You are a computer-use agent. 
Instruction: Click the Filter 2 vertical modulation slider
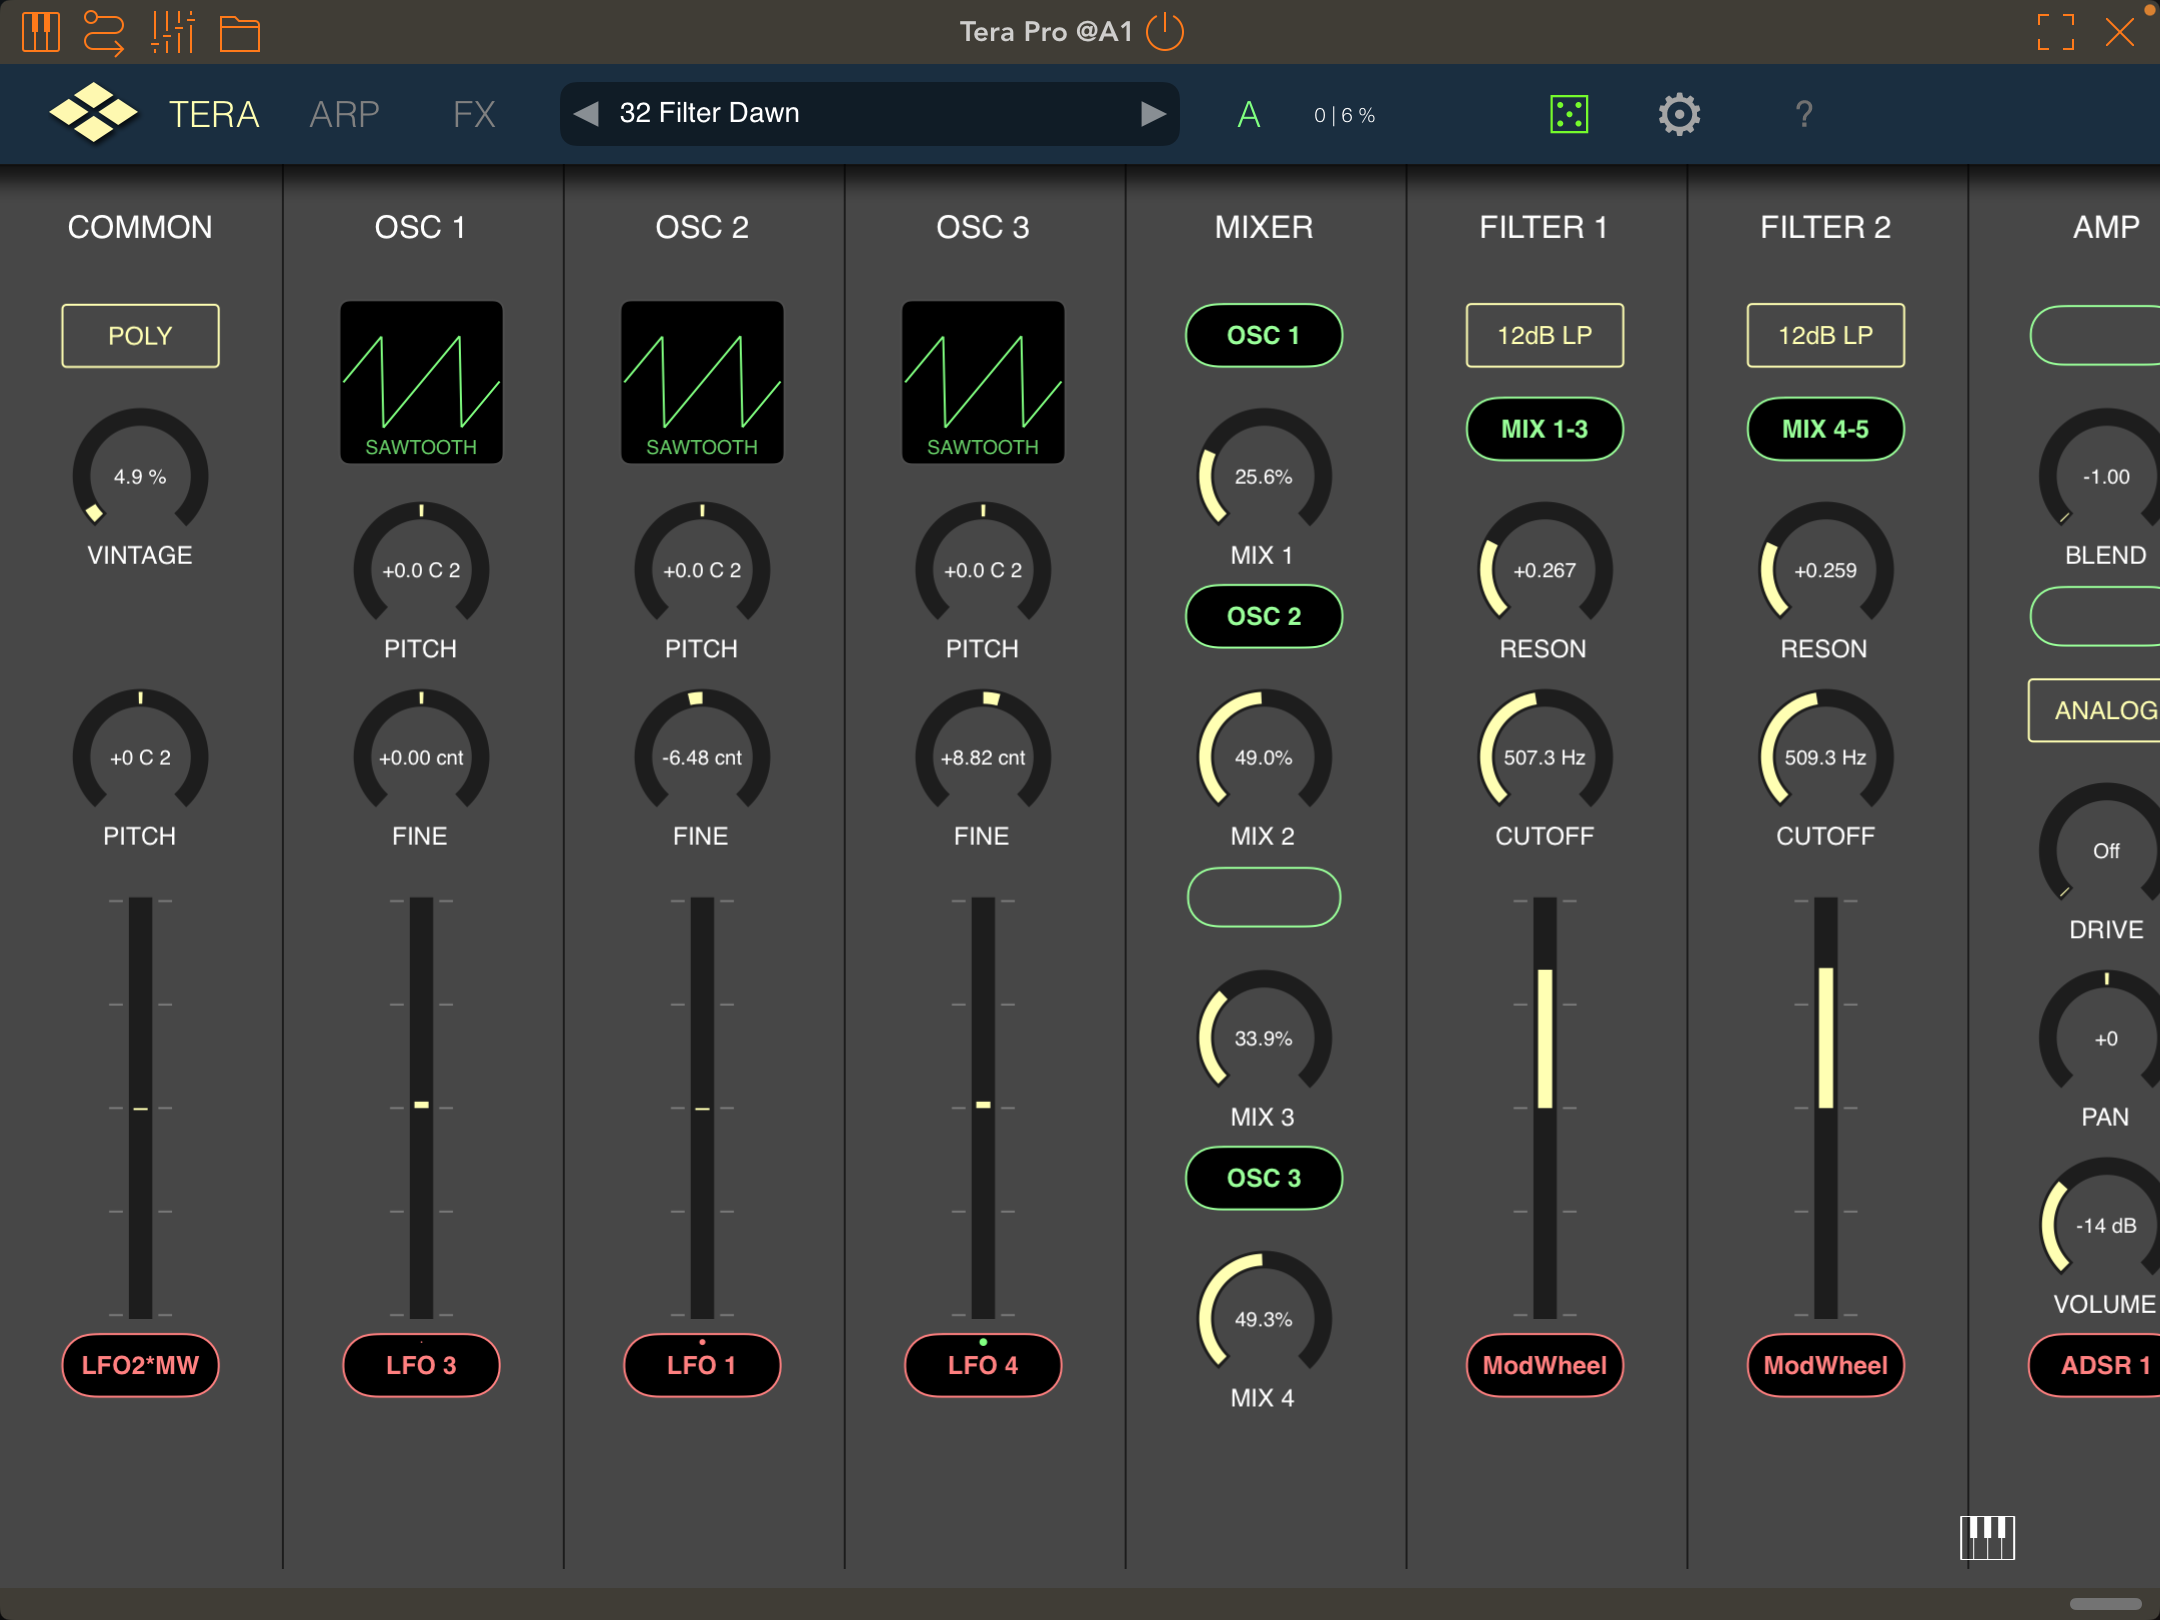click(1826, 1107)
